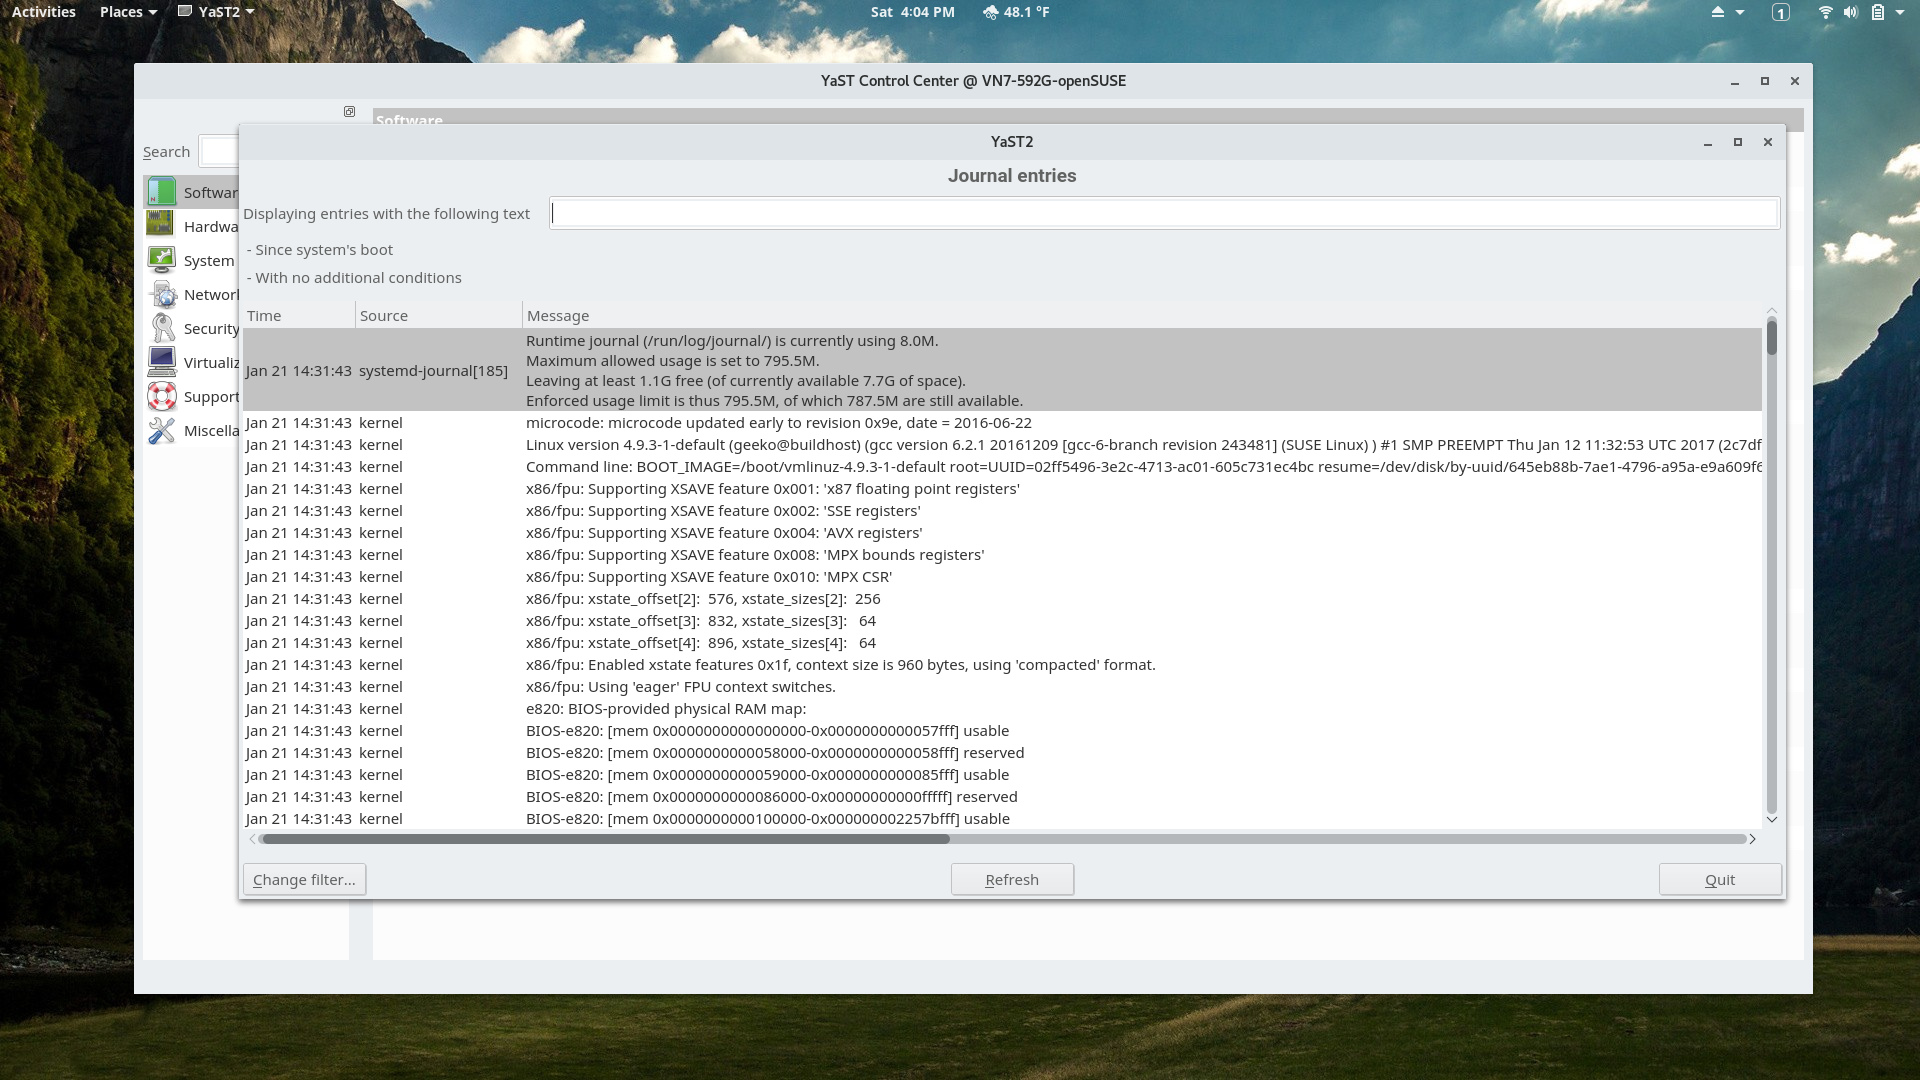Select 'AVX registers' XSAVE entry
The image size is (1920, 1080).
[x=1002, y=532]
